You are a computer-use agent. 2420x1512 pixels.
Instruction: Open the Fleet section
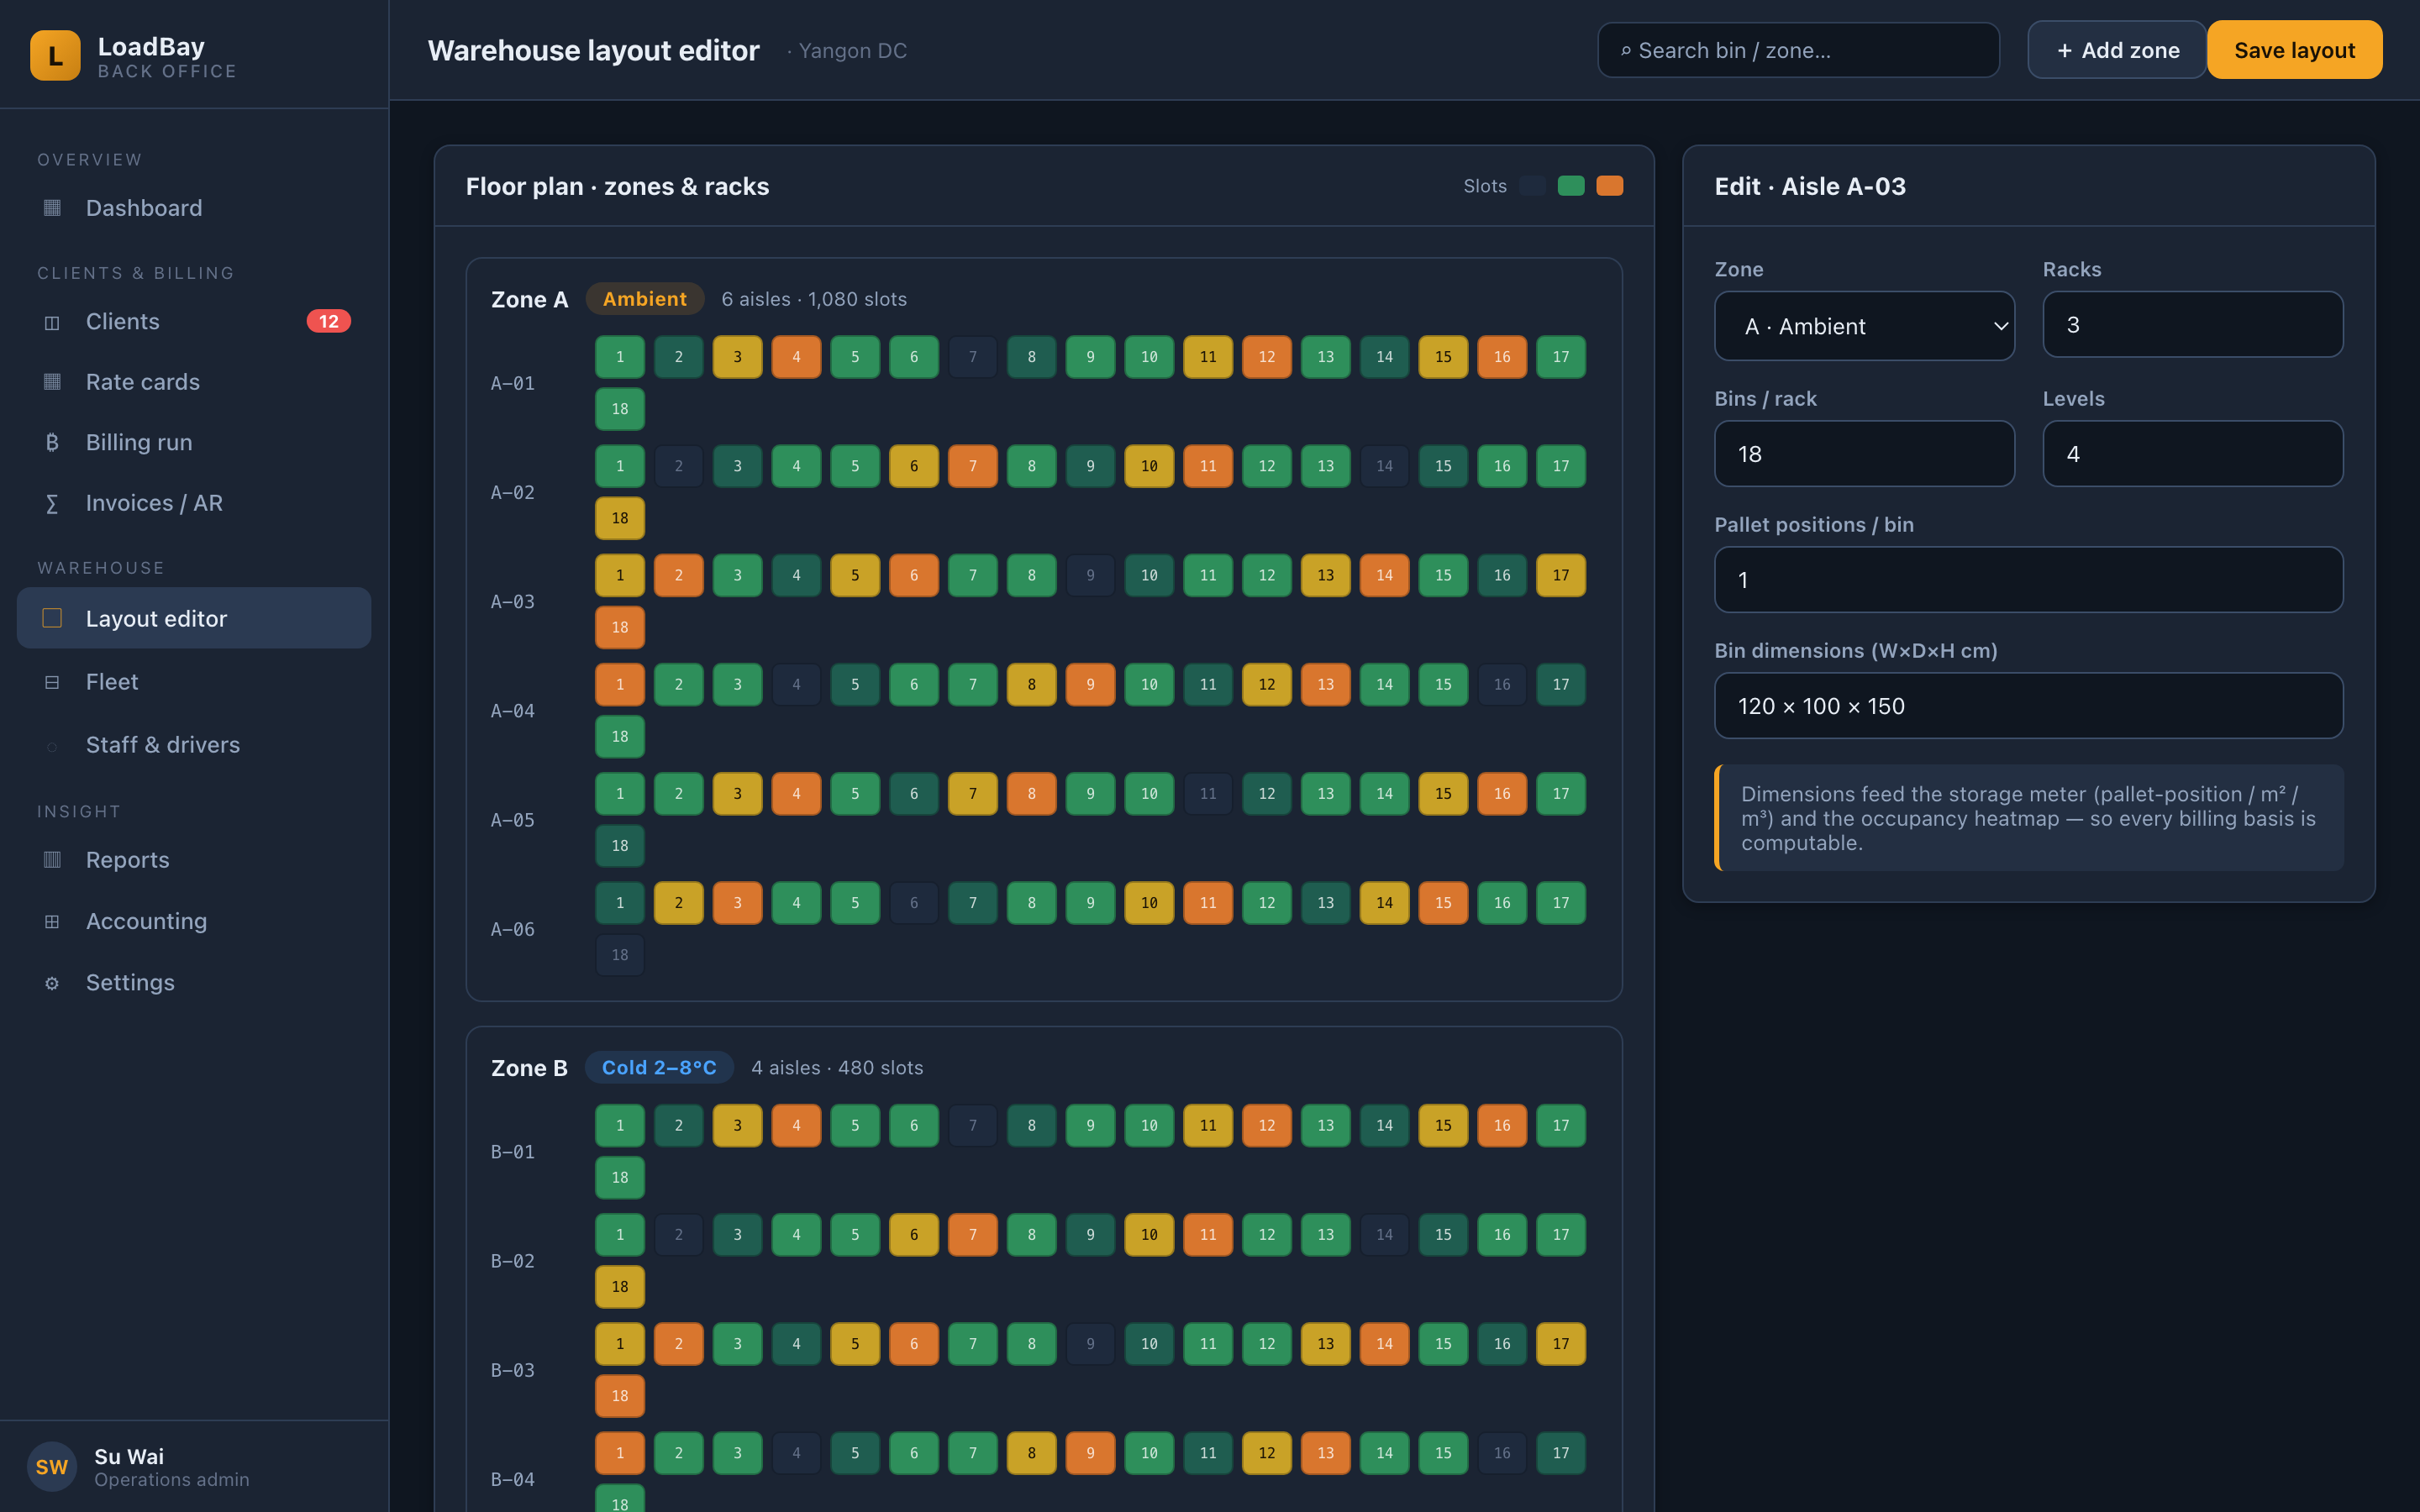(194, 682)
